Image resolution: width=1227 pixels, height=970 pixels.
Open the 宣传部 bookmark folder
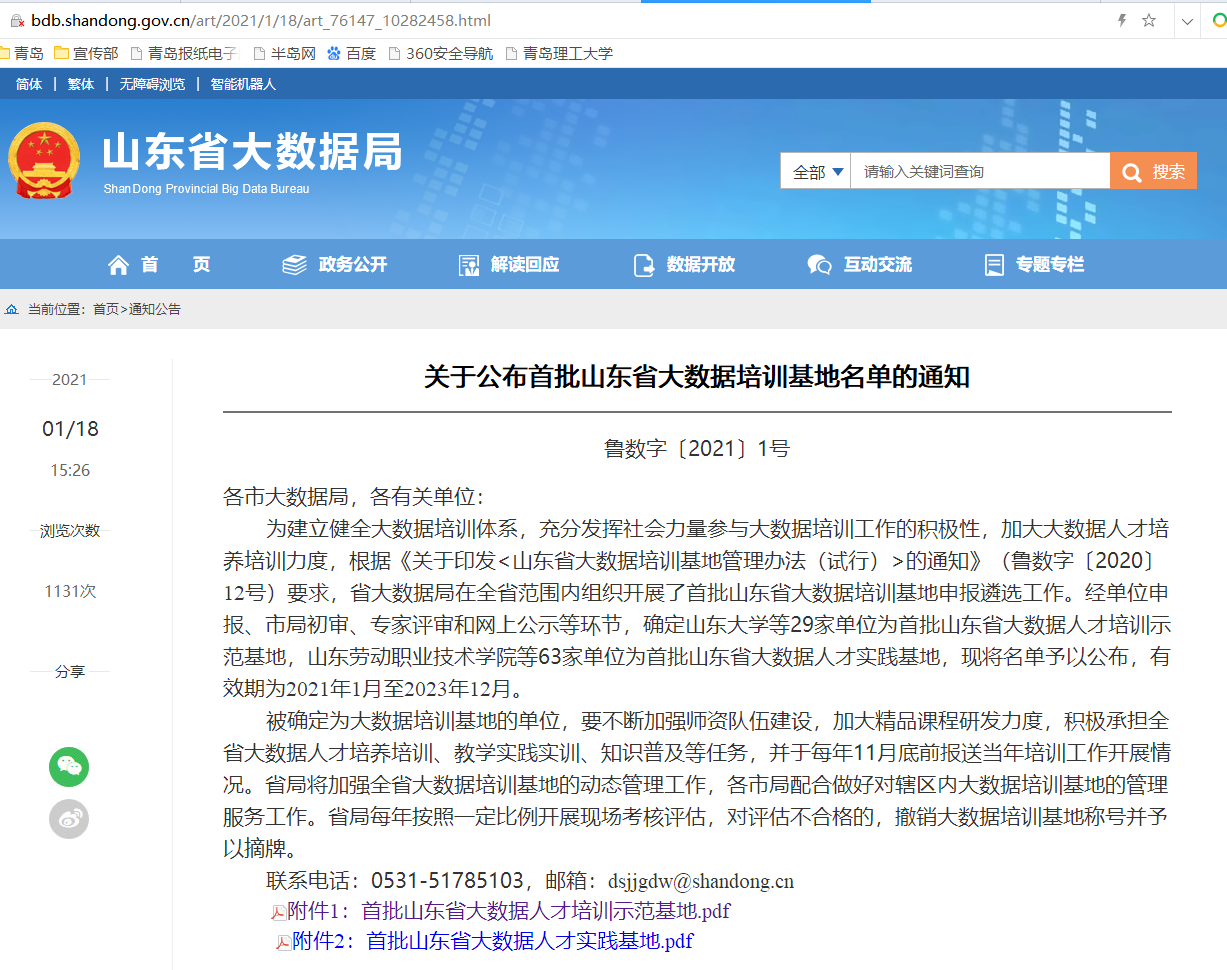pos(86,54)
